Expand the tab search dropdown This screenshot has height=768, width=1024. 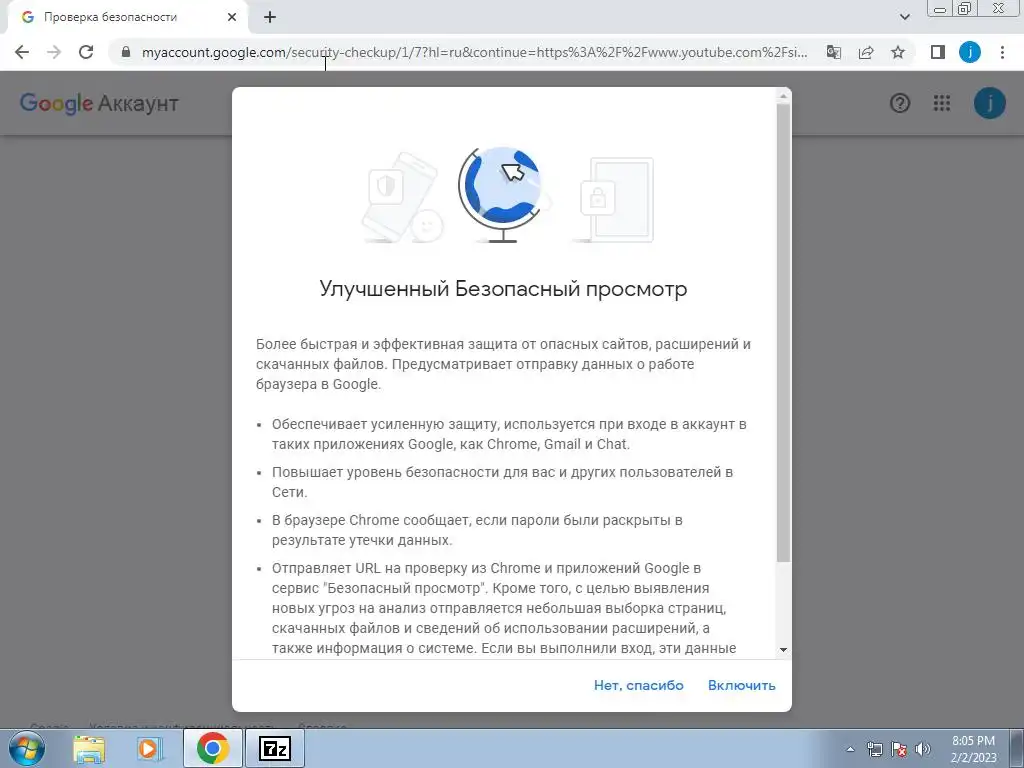click(x=904, y=17)
